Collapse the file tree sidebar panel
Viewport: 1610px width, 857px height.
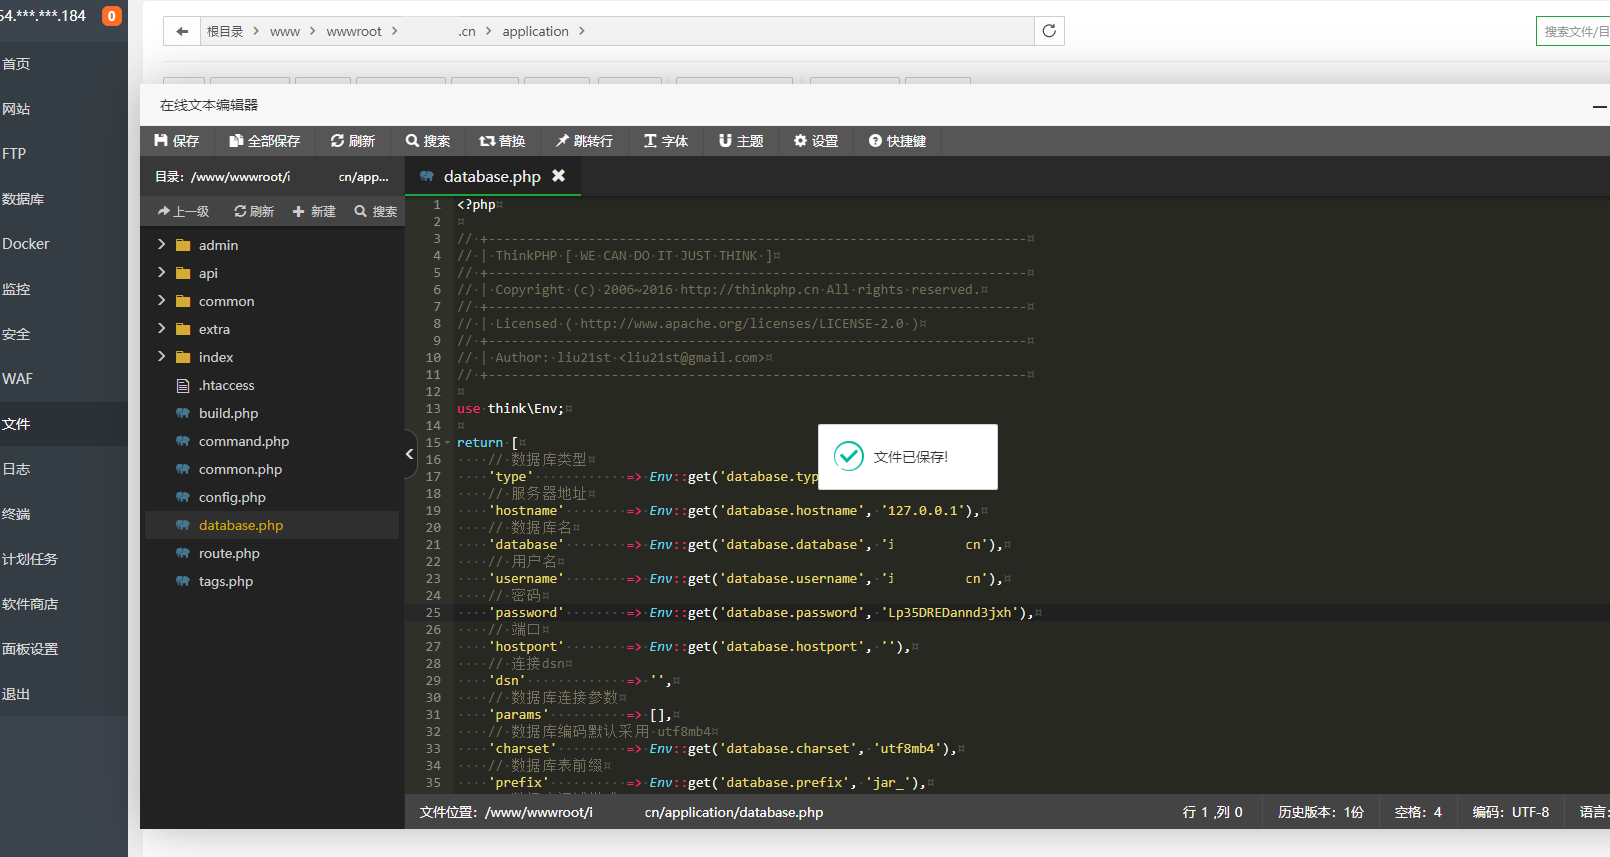(410, 454)
